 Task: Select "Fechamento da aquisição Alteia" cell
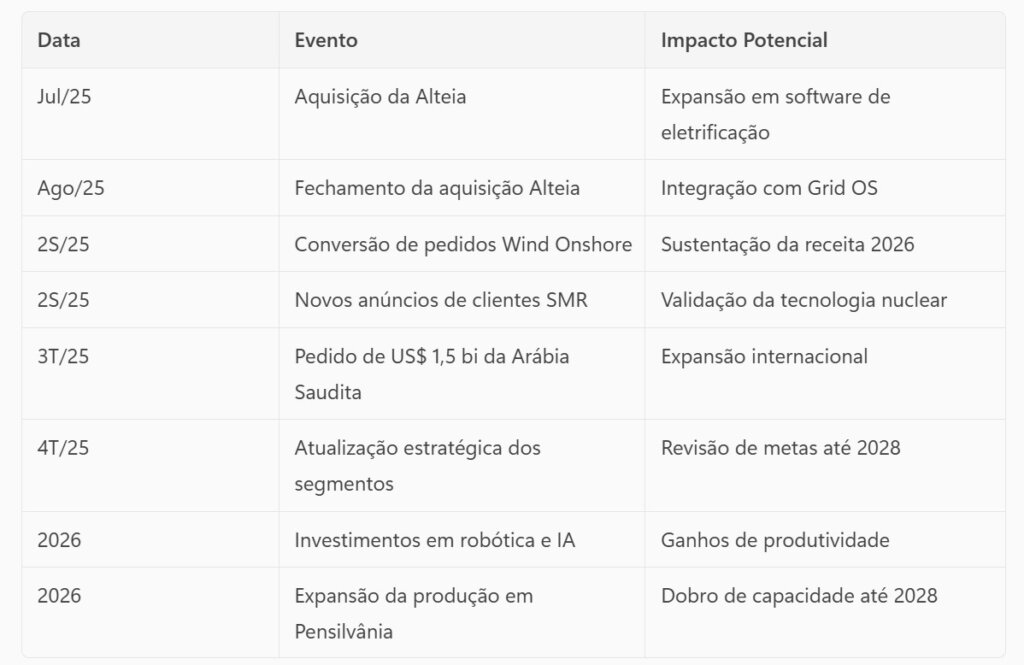tap(437, 188)
